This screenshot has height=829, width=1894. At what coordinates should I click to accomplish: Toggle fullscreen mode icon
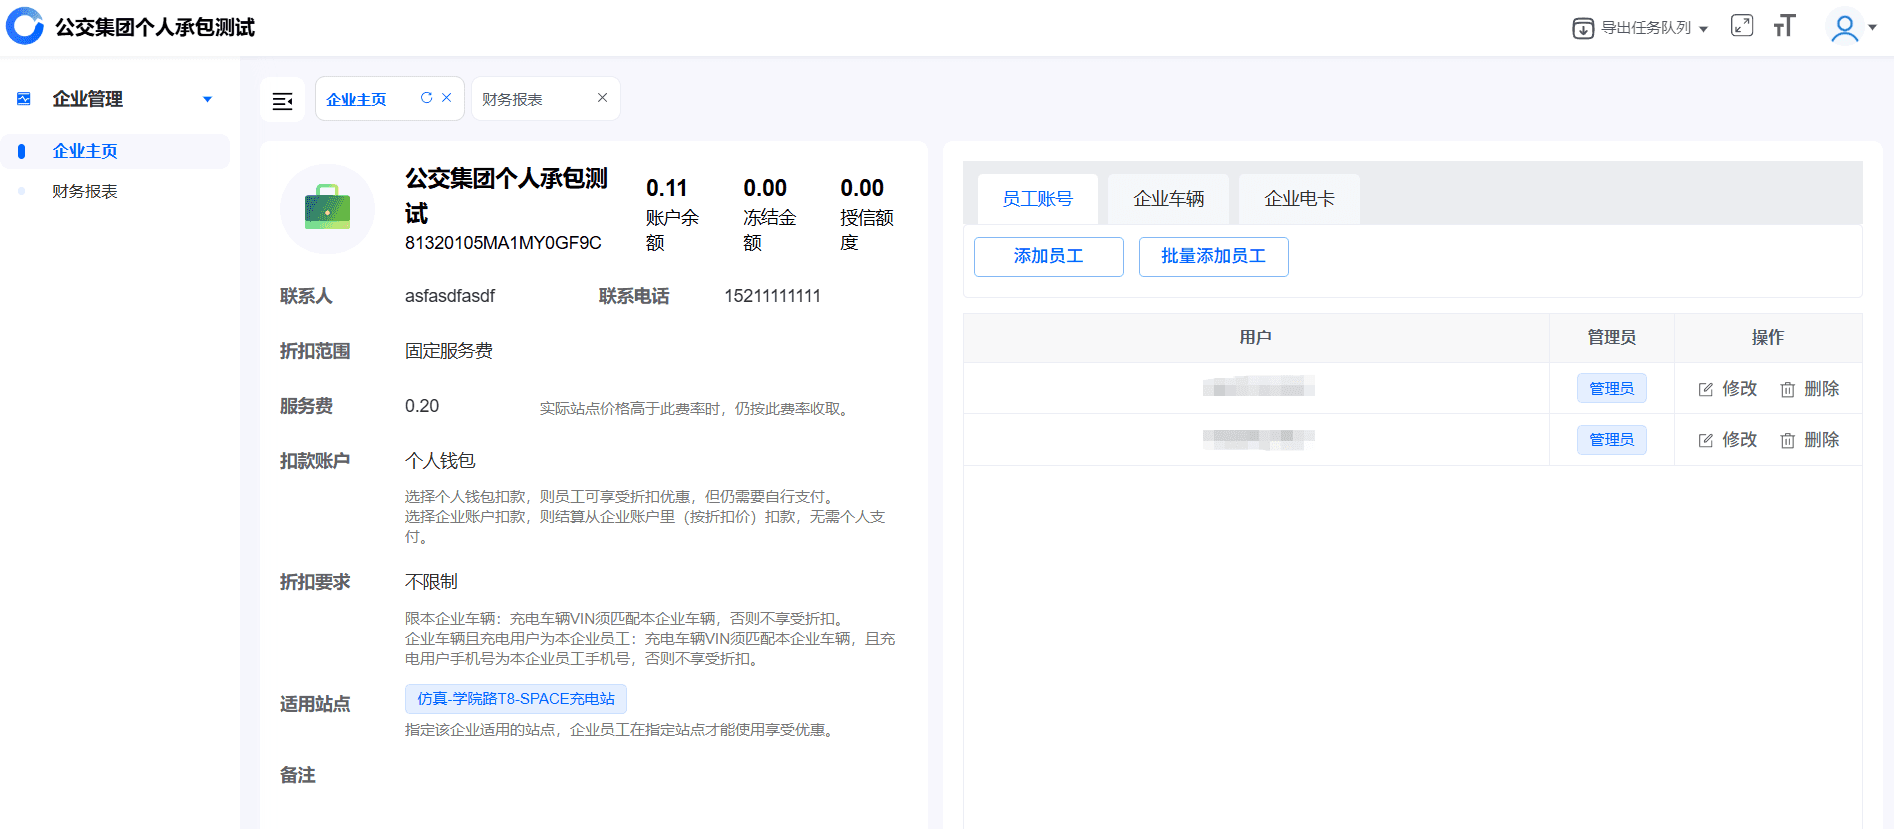point(1742,26)
